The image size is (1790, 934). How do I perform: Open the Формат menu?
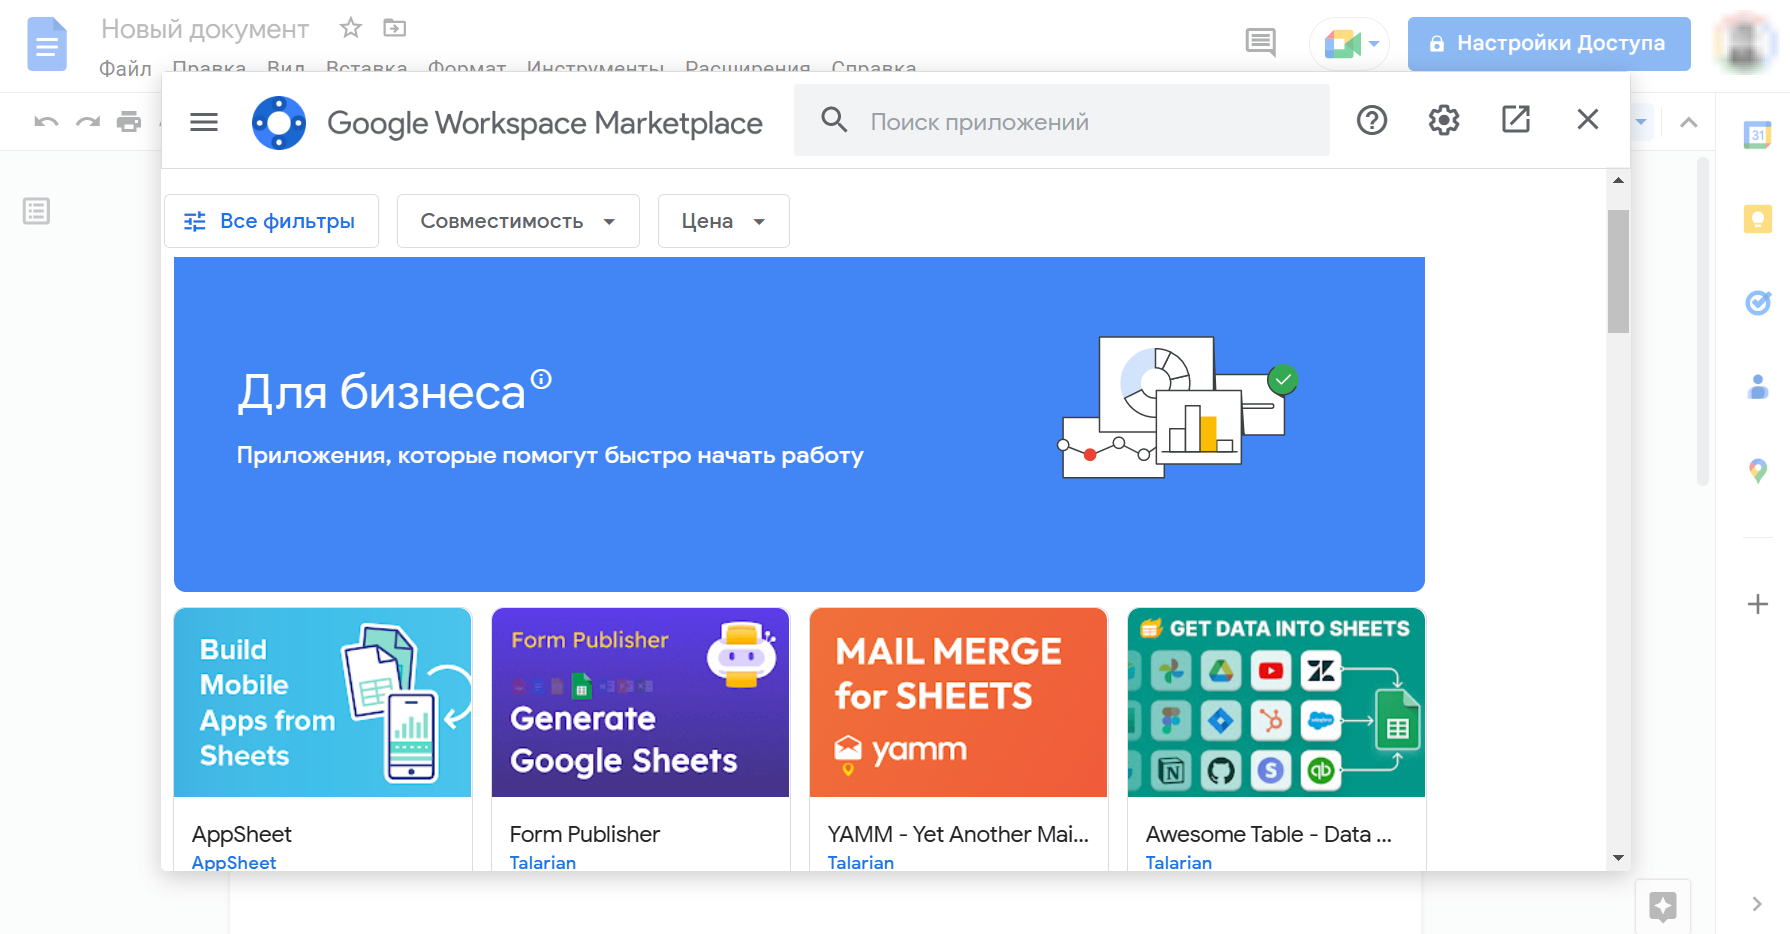point(467,68)
